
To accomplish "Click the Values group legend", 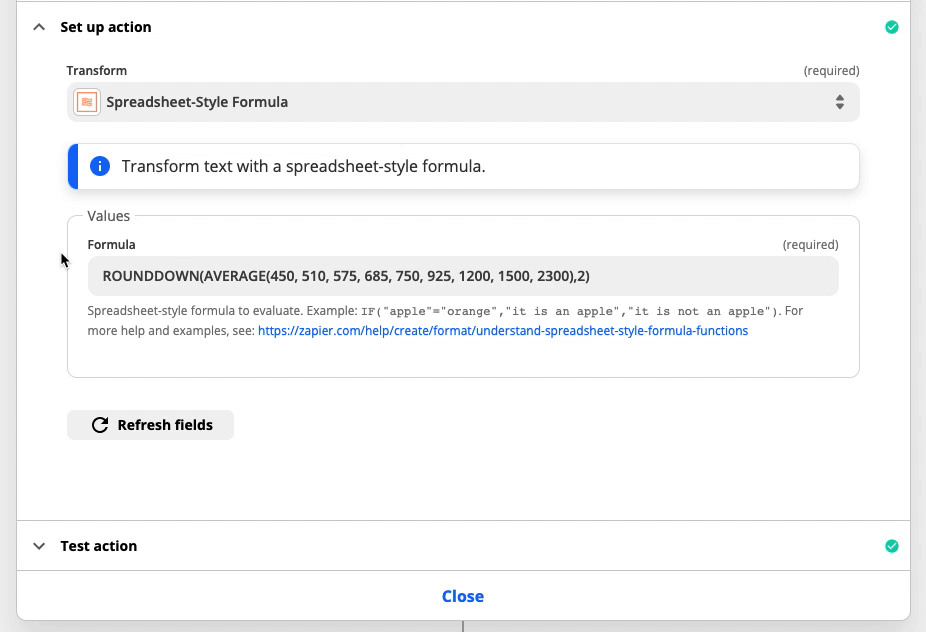I will (109, 216).
